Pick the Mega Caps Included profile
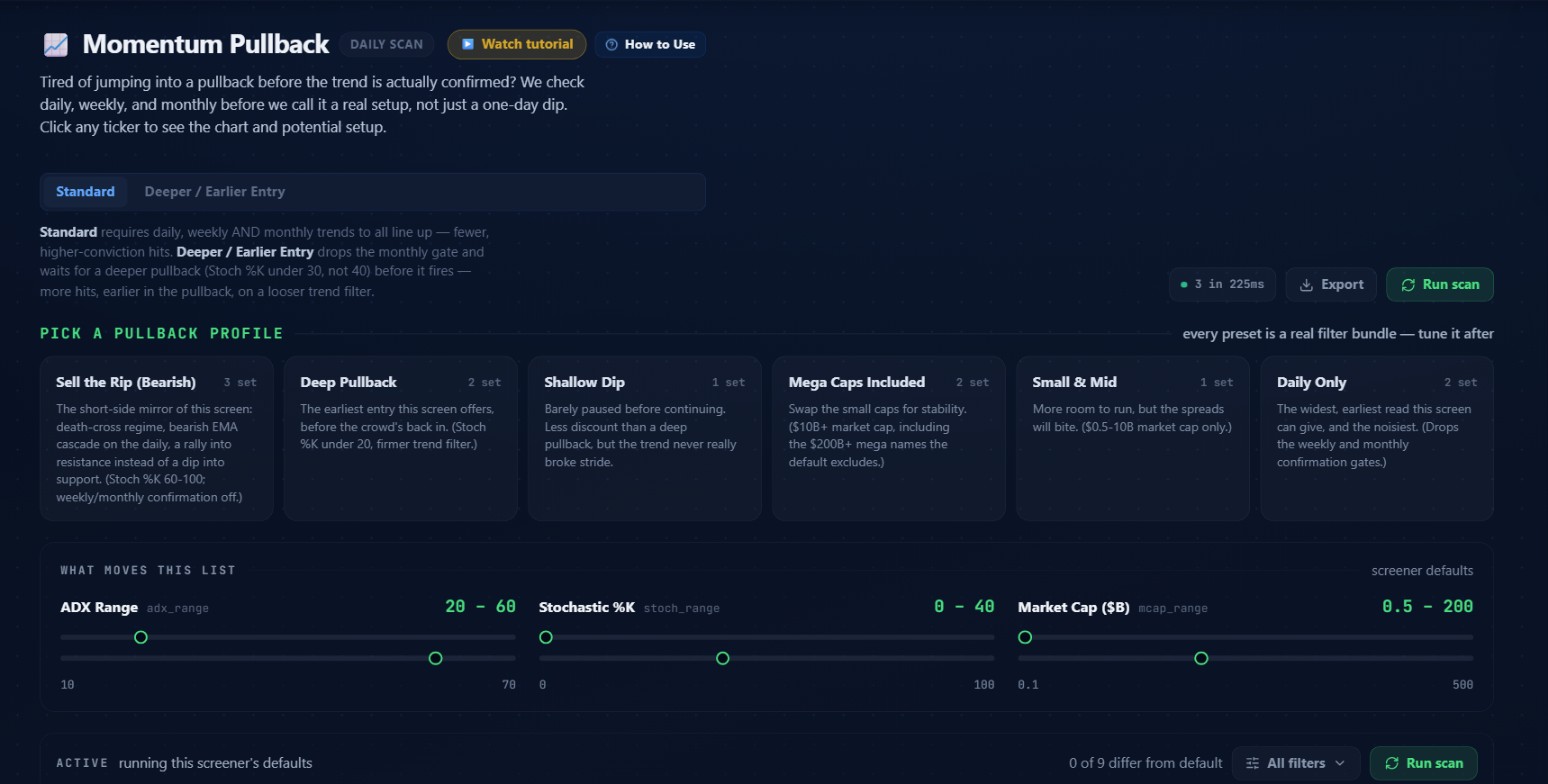This screenshot has width=1548, height=784. 889,438
